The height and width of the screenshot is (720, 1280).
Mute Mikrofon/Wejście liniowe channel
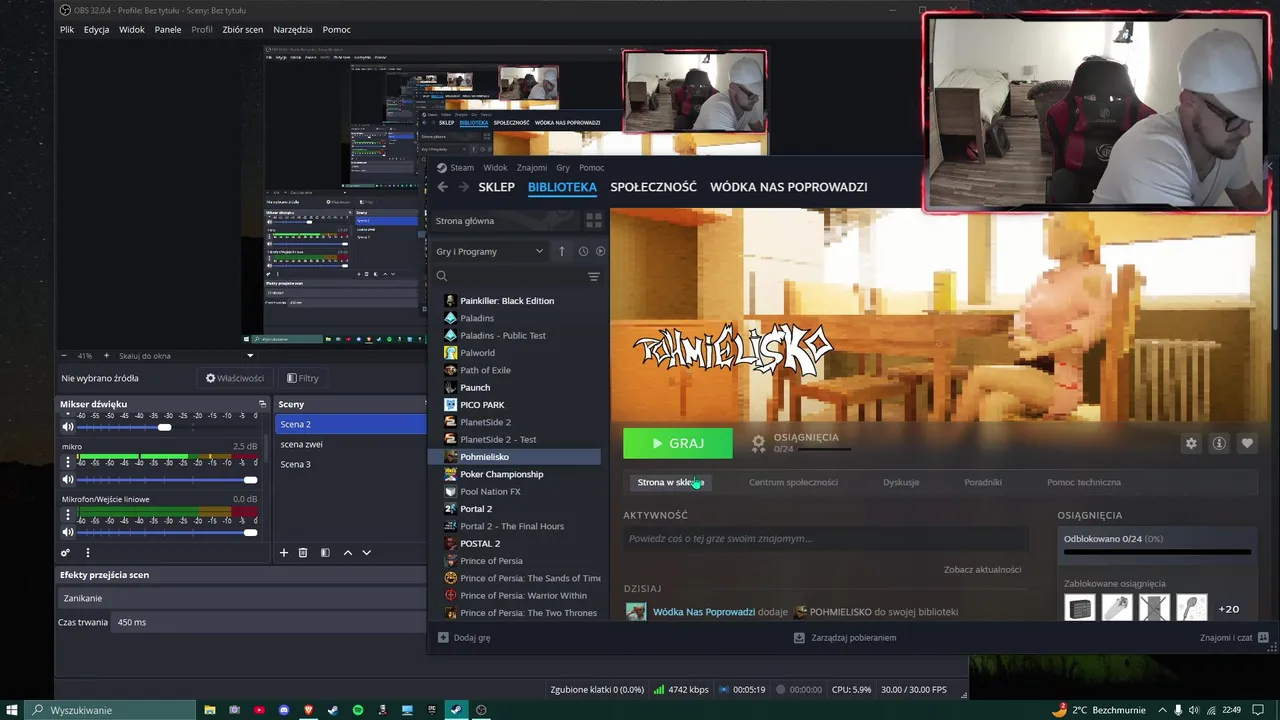coord(68,532)
